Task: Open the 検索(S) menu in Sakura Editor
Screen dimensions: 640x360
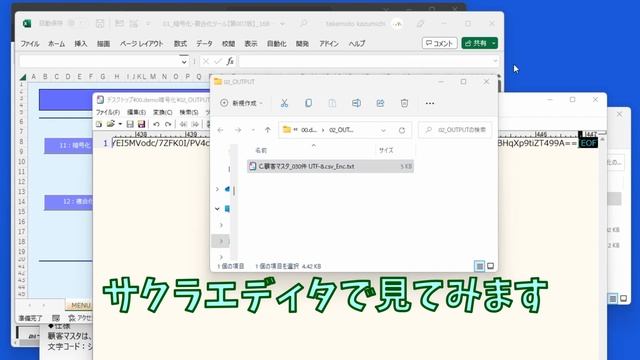Action: click(x=189, y=112)
